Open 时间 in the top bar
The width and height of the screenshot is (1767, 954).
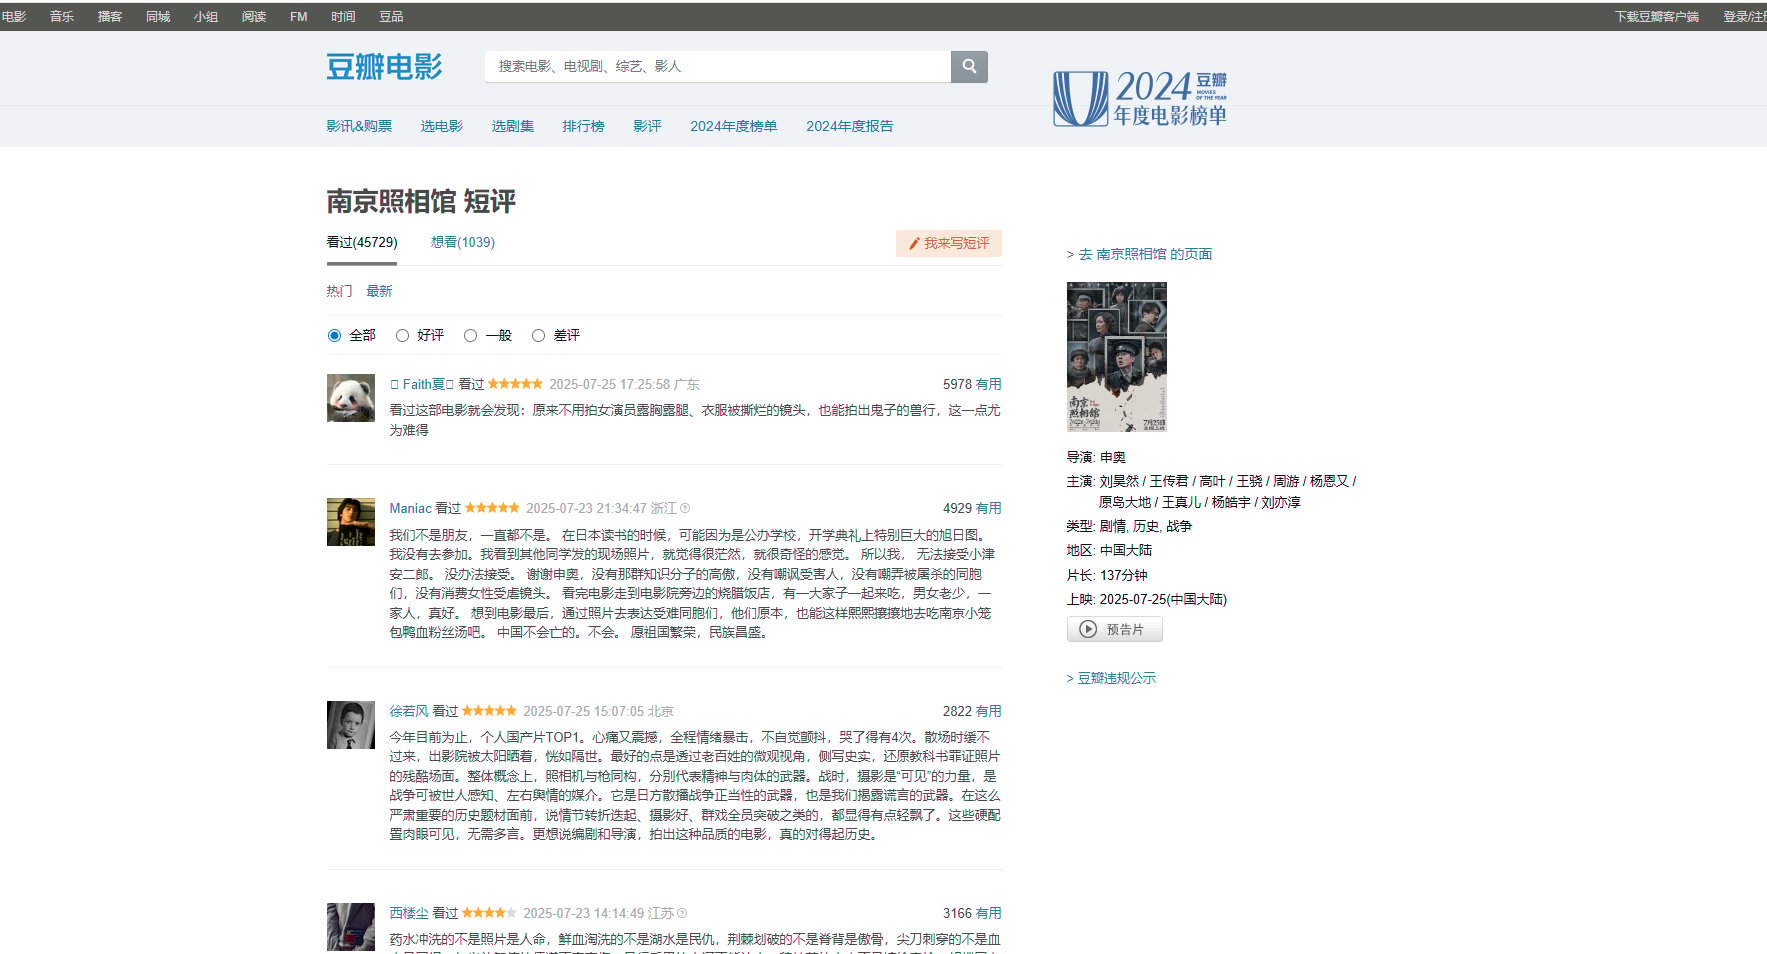[x=343, y=17]
